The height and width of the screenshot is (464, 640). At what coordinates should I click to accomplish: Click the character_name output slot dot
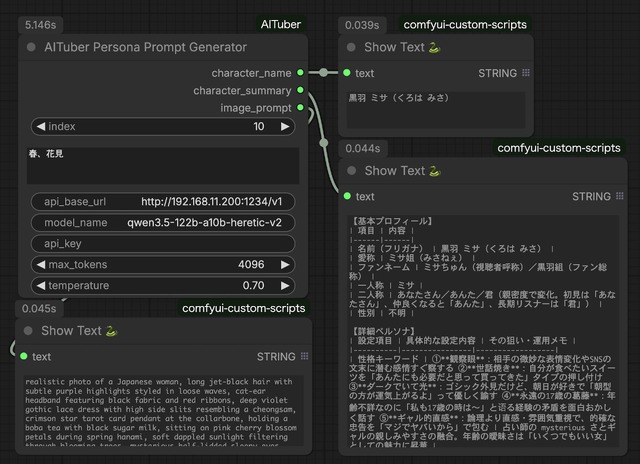point(301,73)
